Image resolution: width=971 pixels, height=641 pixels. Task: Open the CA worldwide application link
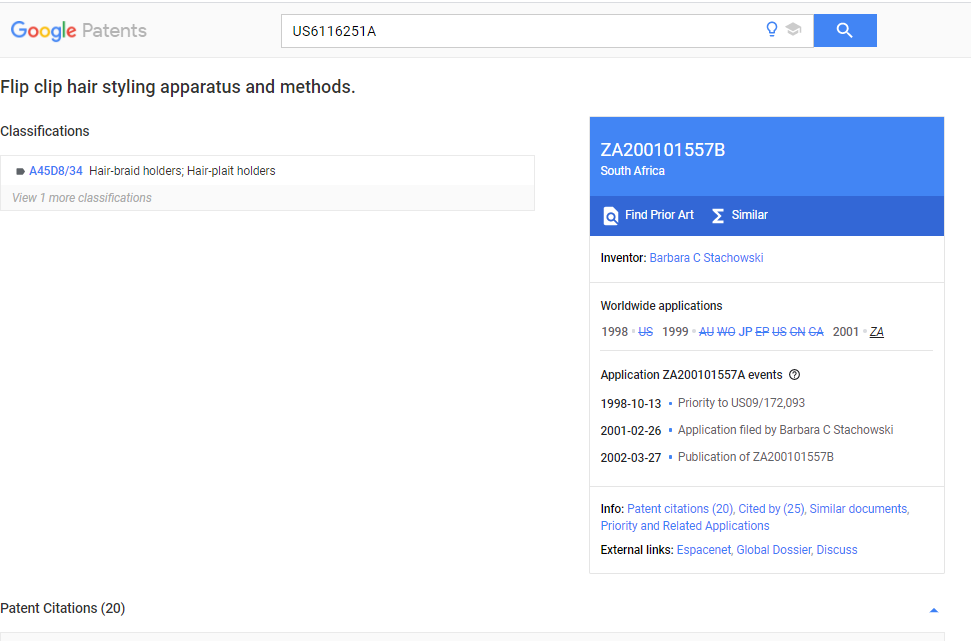(x=816, y=332)
